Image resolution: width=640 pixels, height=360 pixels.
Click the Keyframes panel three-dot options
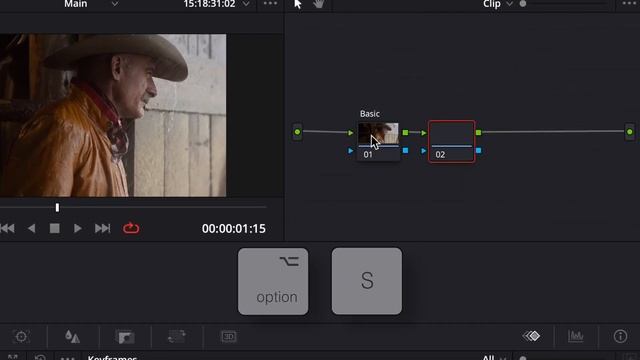coord(67,358)
